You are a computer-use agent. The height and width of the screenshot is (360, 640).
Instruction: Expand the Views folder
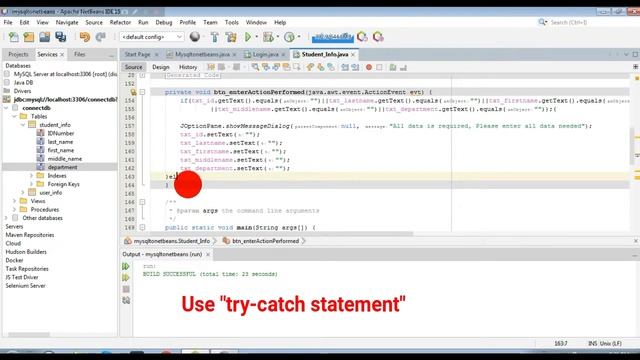[14, 201]
